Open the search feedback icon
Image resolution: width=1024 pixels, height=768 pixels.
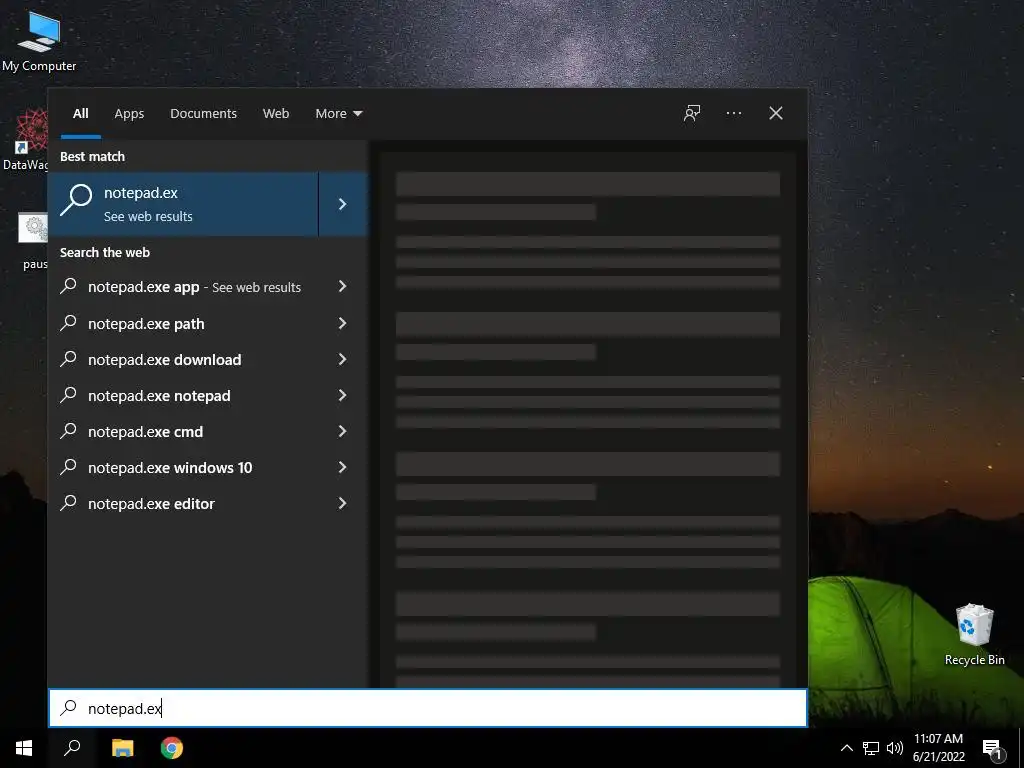[692, 114]
